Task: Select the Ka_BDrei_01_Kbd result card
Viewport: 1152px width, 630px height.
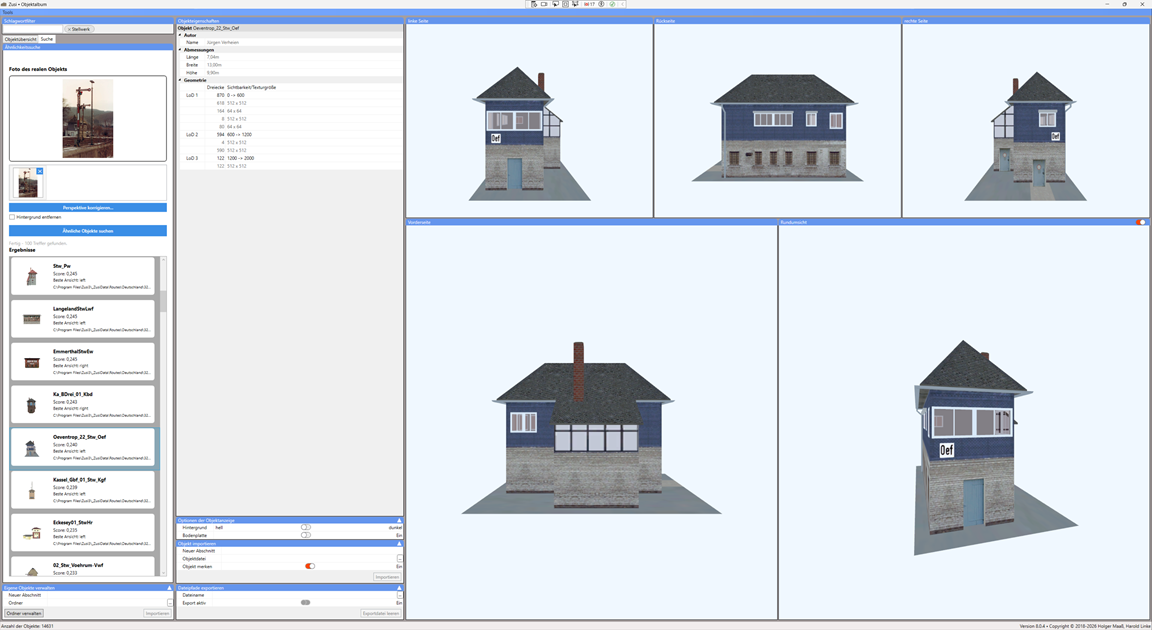Action: (x=82, y=404)
